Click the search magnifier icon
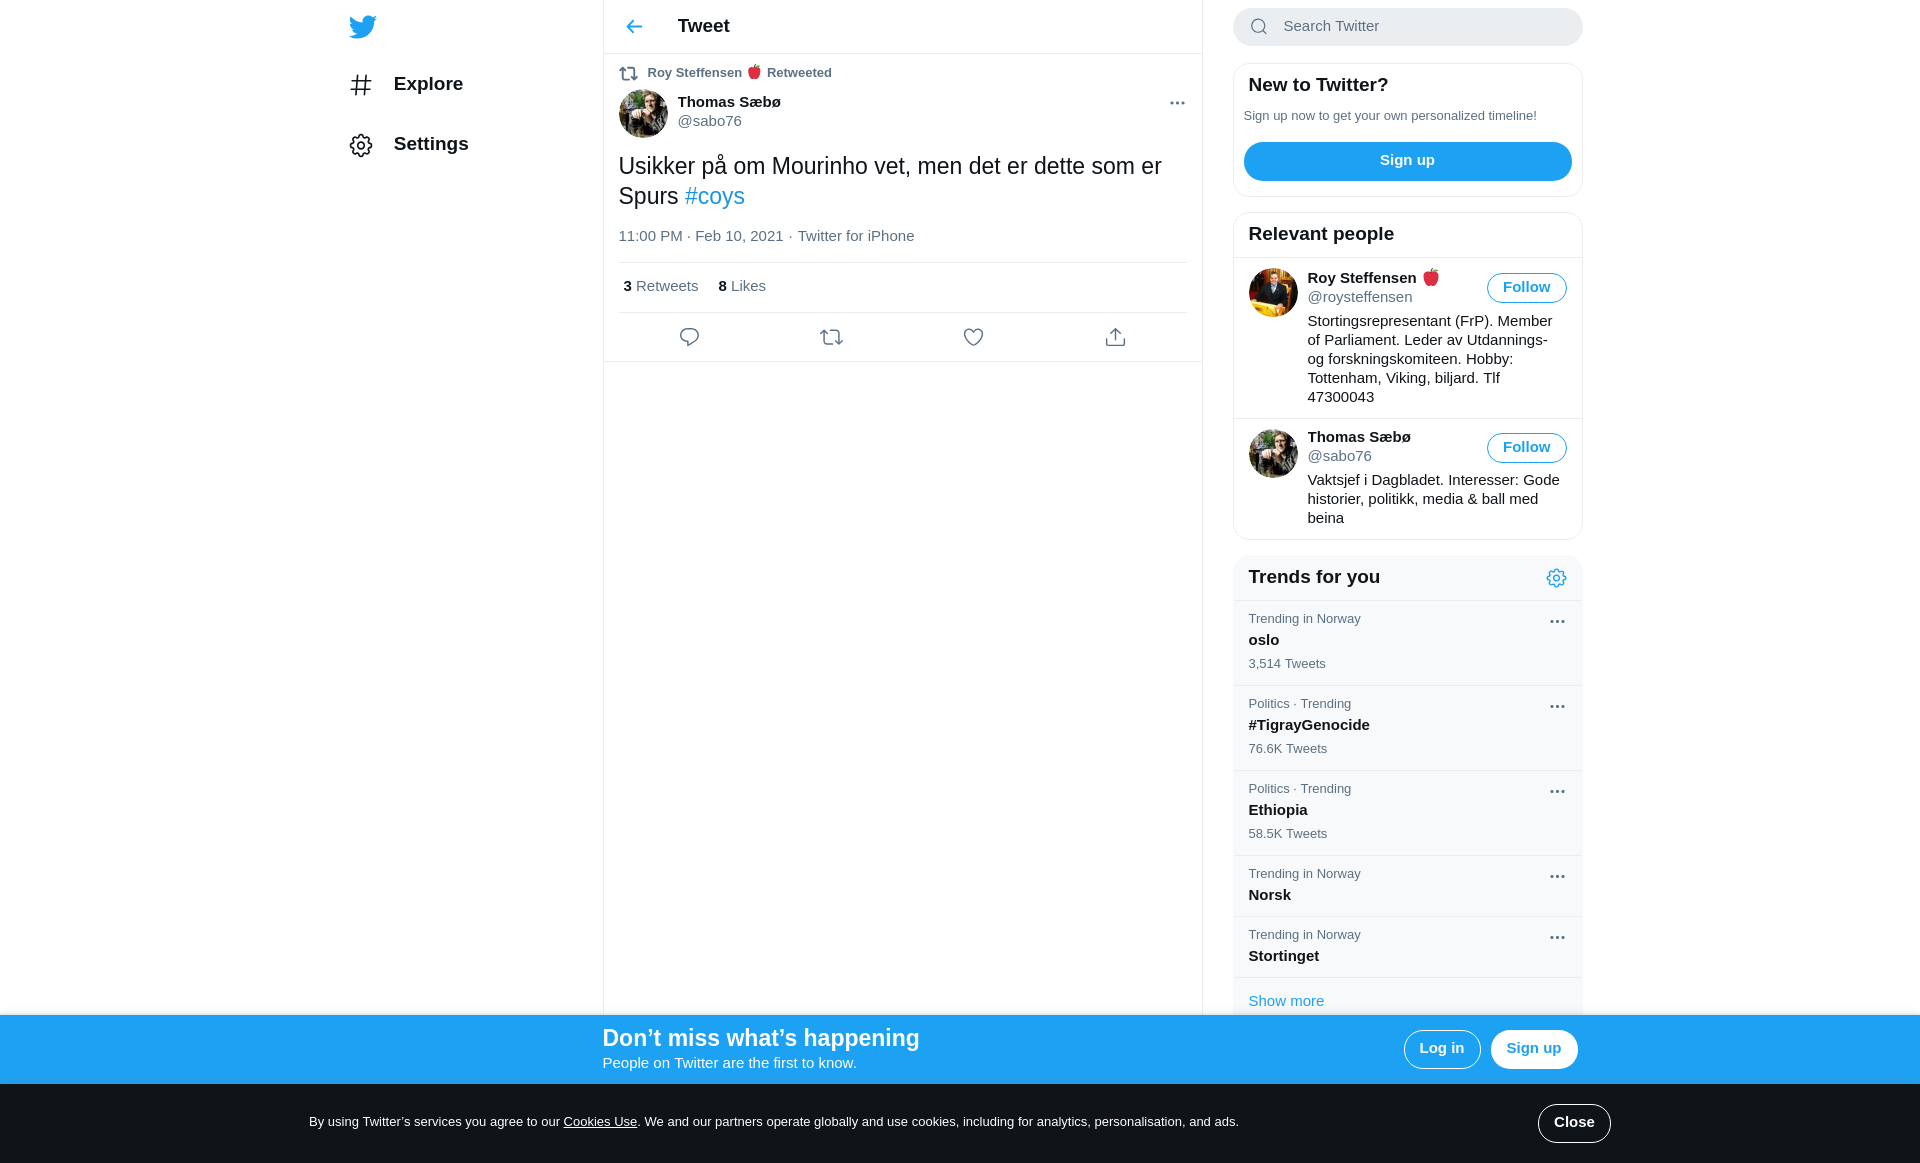 coord(1259,27)
